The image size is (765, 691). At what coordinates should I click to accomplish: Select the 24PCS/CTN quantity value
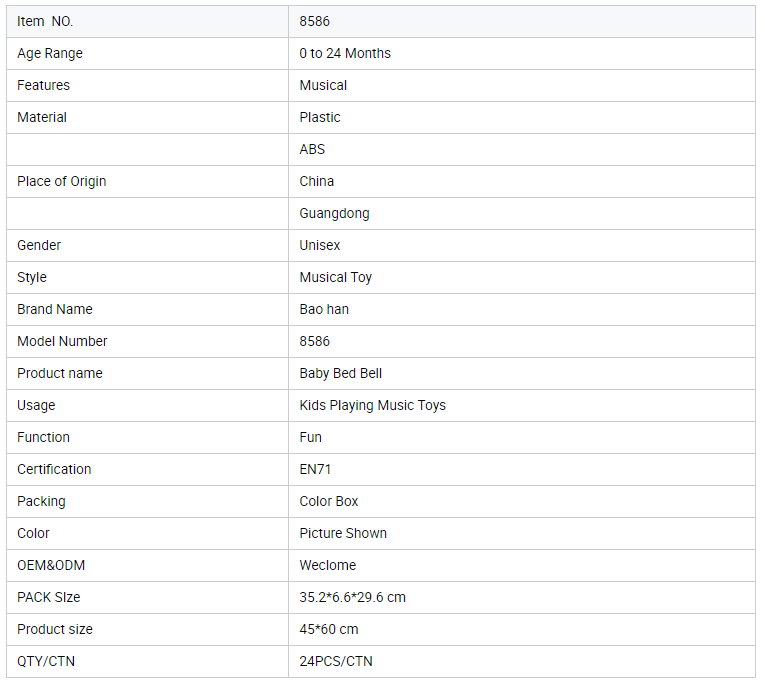point(336,661)
